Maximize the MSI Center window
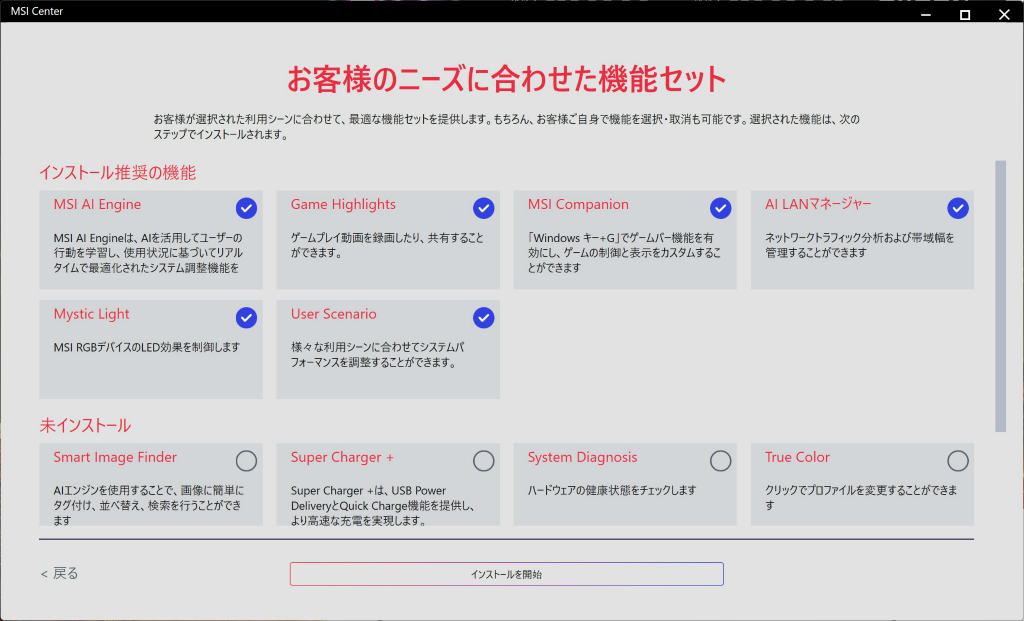1024x621 pixels. click(965, 14)
